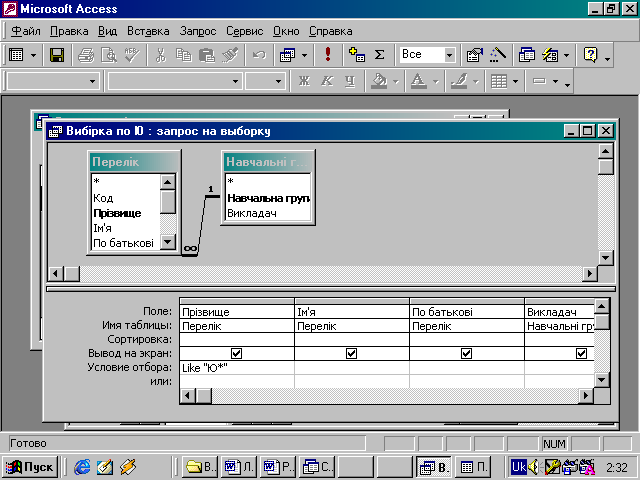This screenshot has width=640, height=480.
Task: Uncheck Show box for the Ім'я column
Action: 351,353
